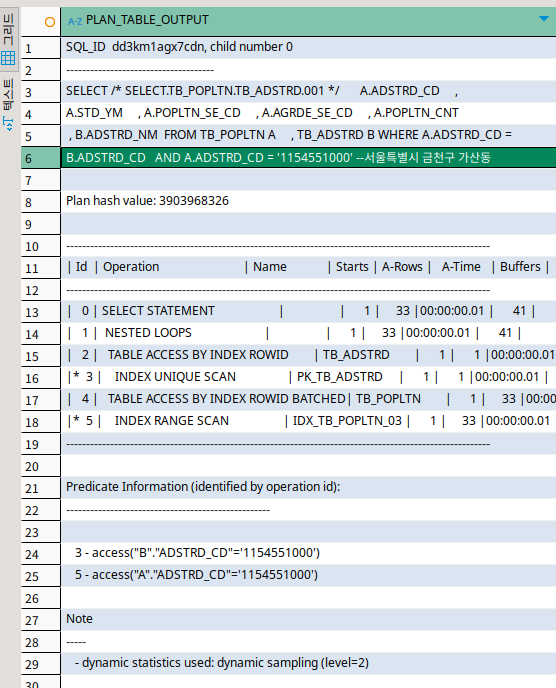Screen dimensions: 556x688
Task: Select row number 13 header
Action: pyautogui.click(x=41, y=312)
